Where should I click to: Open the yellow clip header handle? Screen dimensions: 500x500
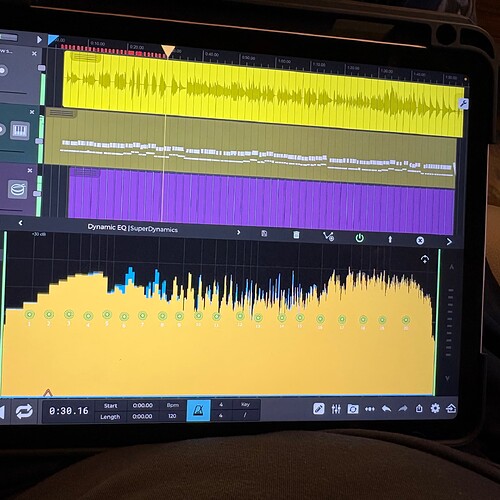(x=86, y=57)
